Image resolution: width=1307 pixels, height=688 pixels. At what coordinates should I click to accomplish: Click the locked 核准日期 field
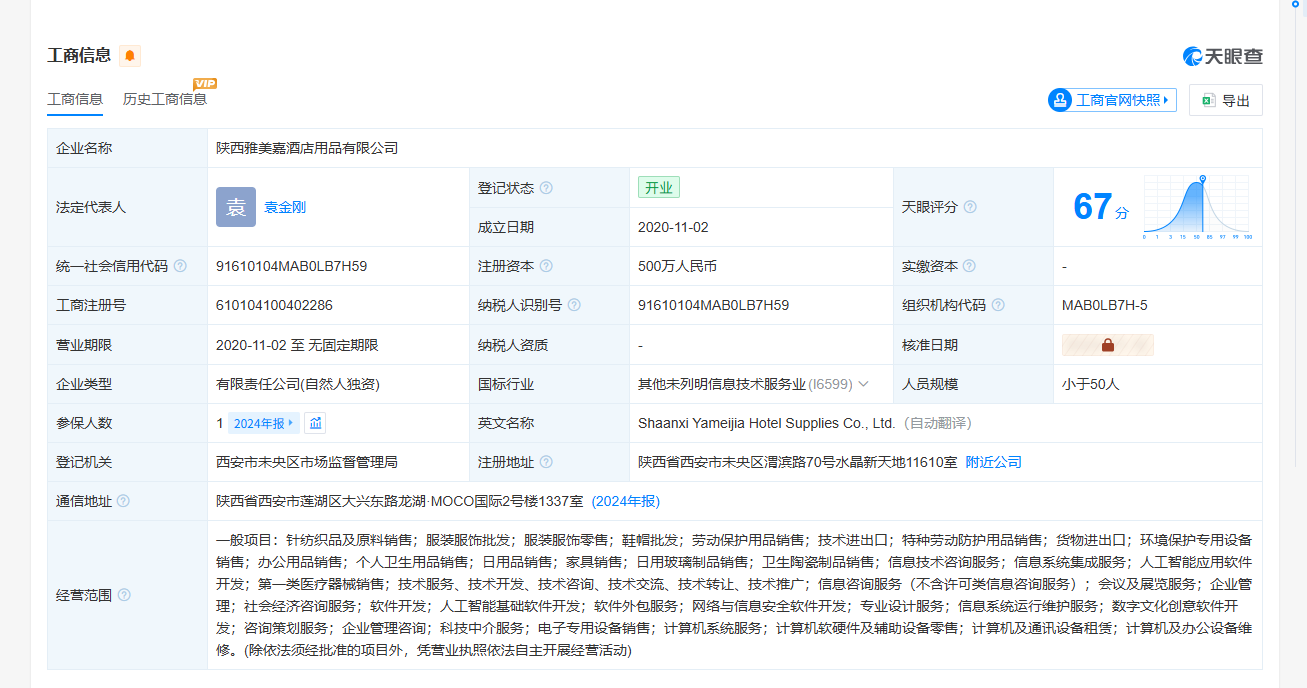[1107, 345]
